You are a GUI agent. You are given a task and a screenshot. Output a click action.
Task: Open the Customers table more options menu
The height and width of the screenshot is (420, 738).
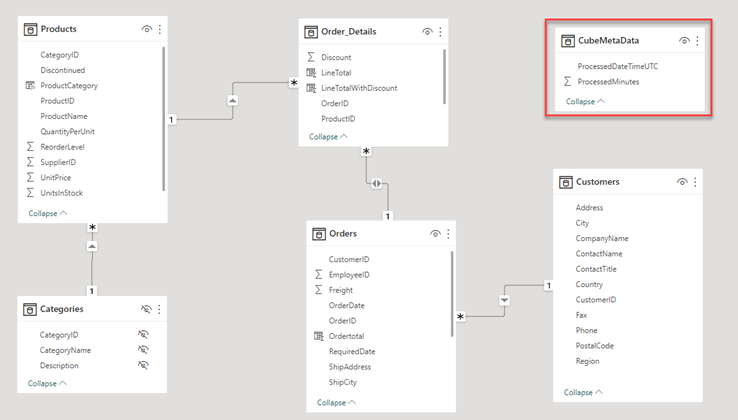pos(697,182)
